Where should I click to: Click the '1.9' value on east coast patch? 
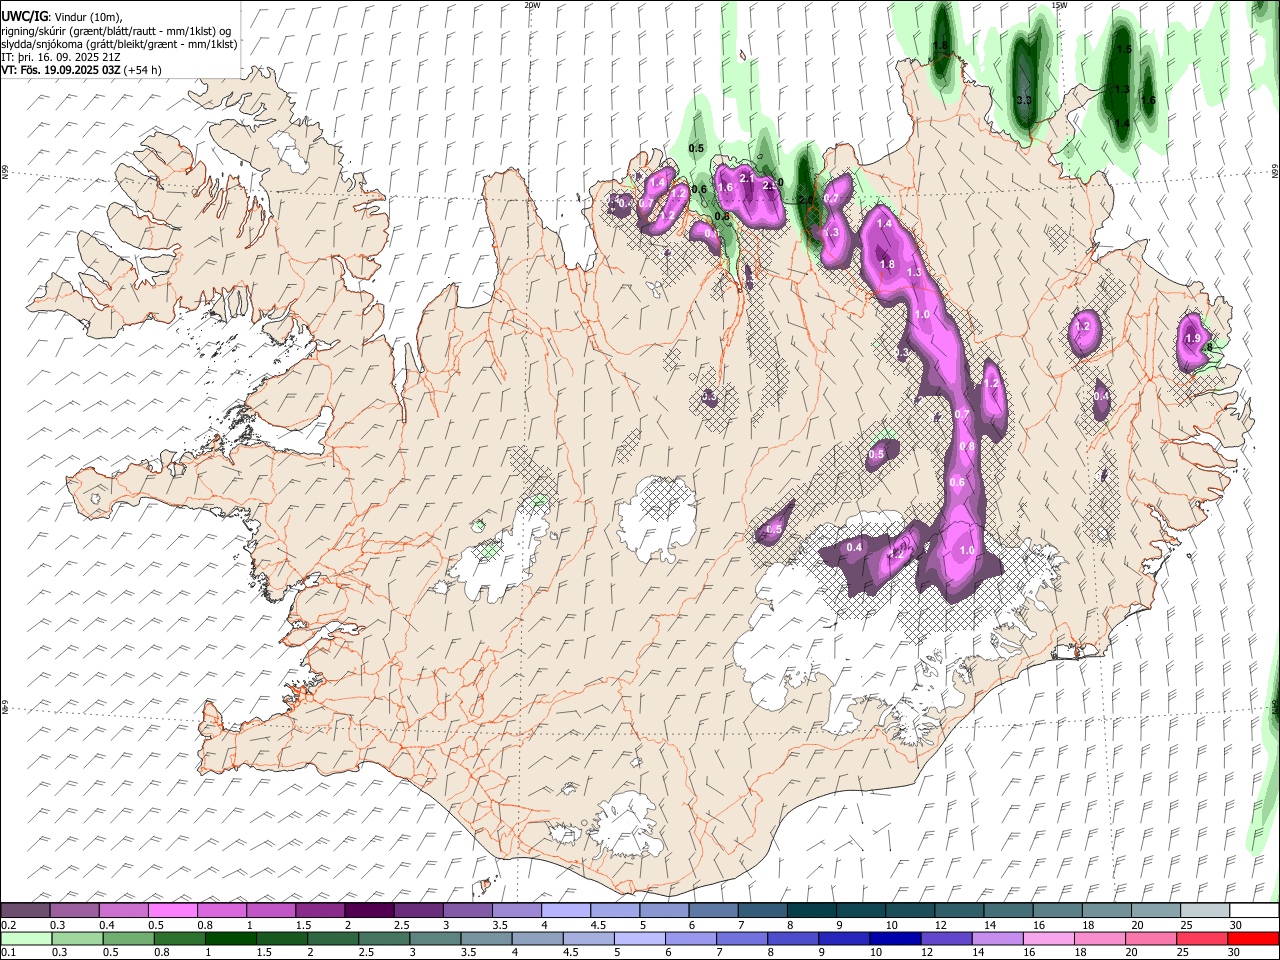tap(1192, 339)
